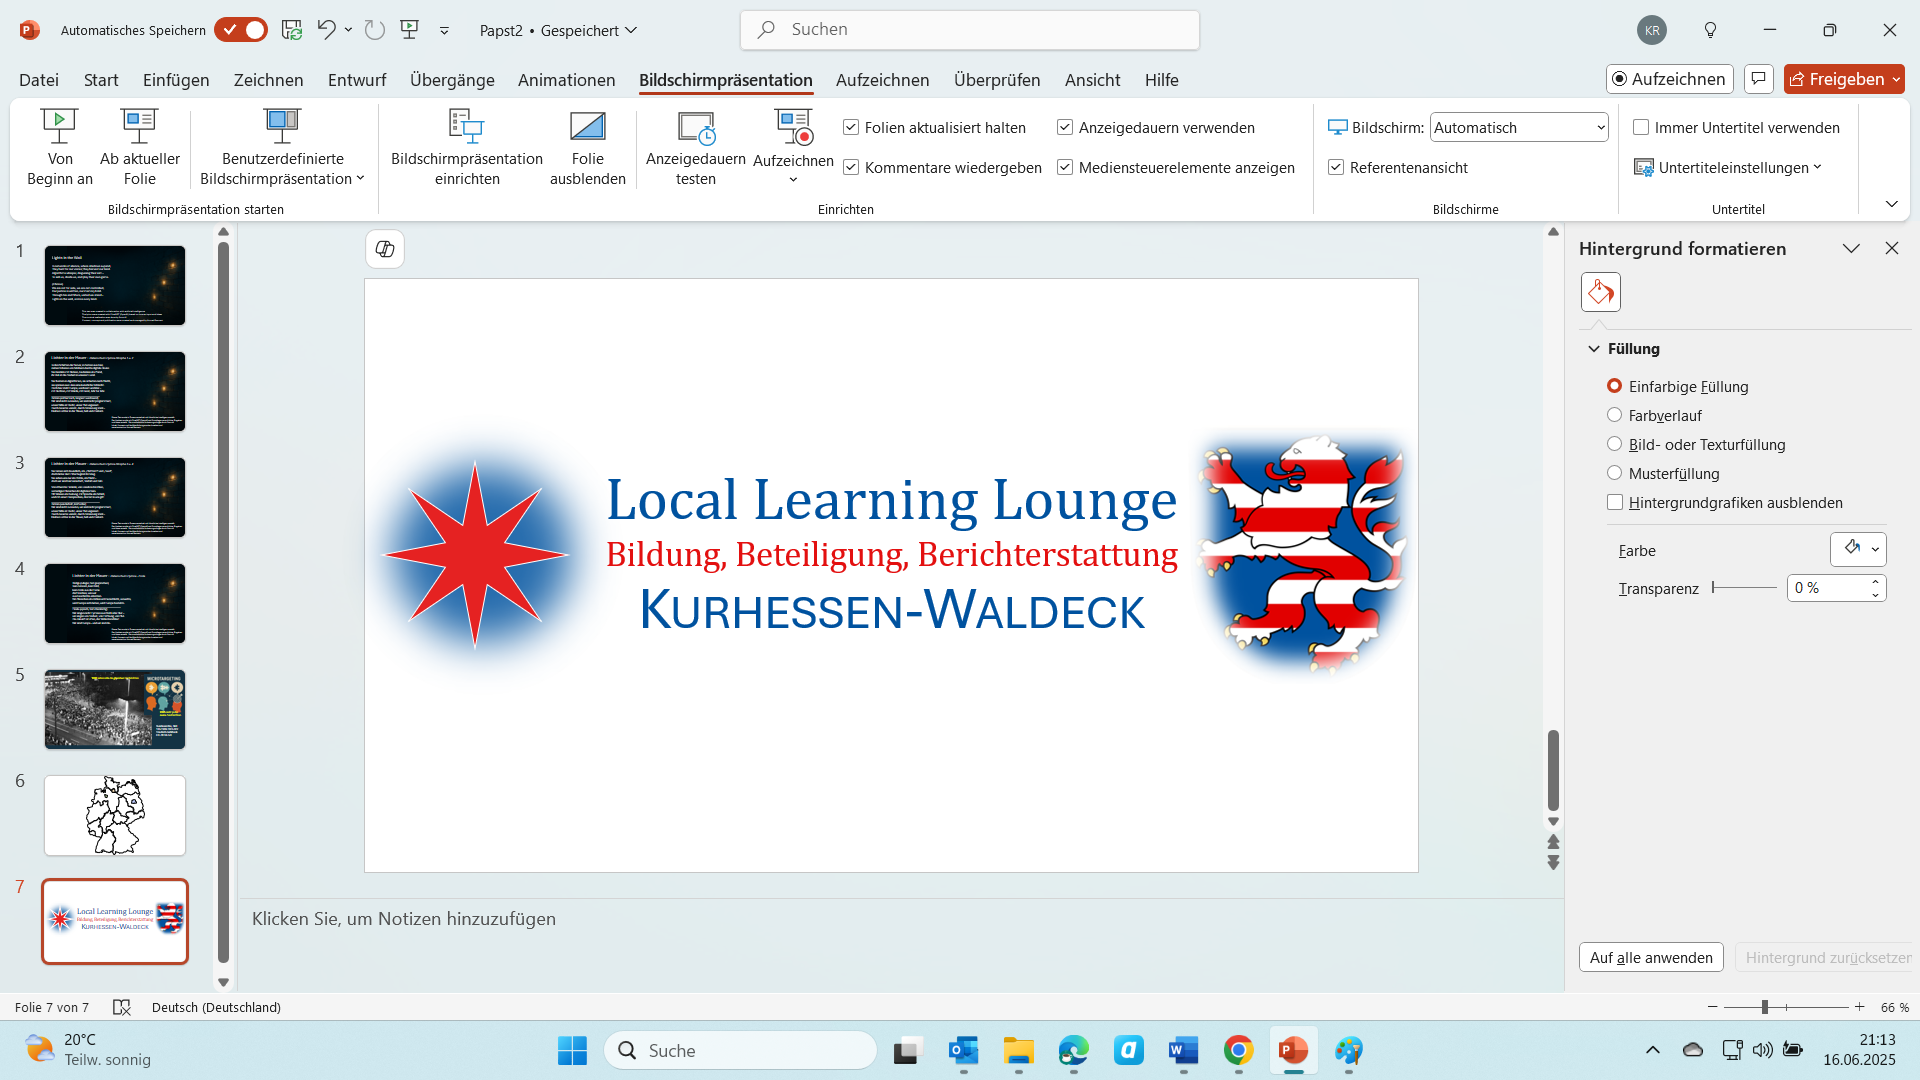
Task: Switch to Entwurf tab
Action: tap(357, 79)
